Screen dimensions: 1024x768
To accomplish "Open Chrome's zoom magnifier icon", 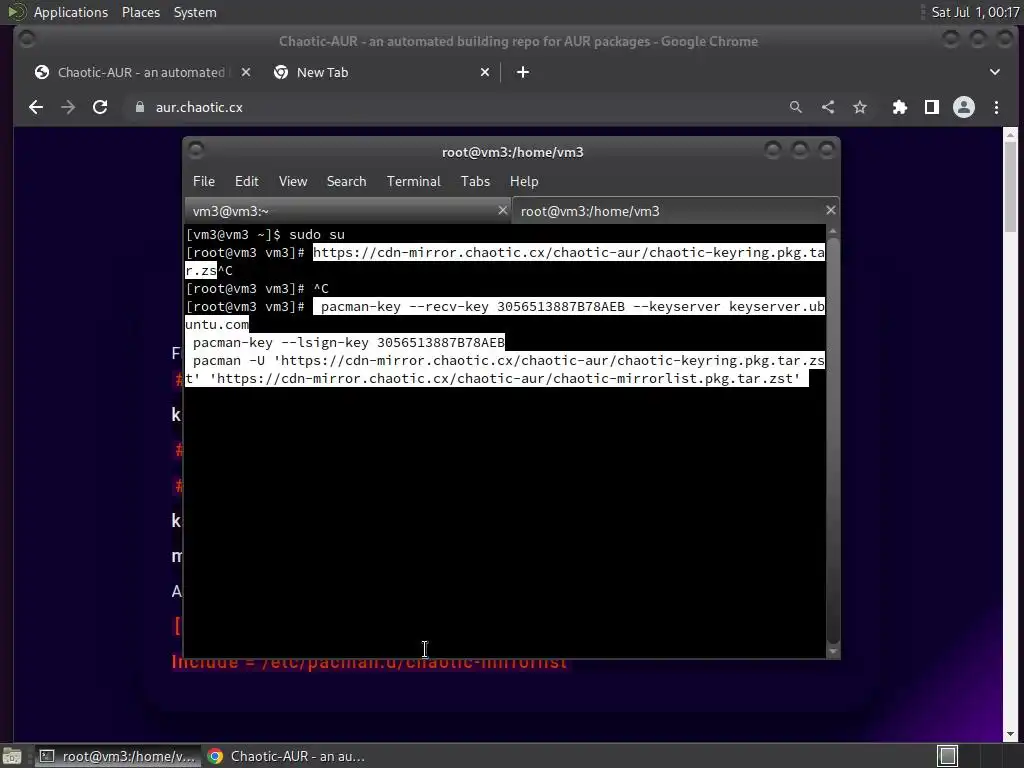I will [x=795, y=107].
